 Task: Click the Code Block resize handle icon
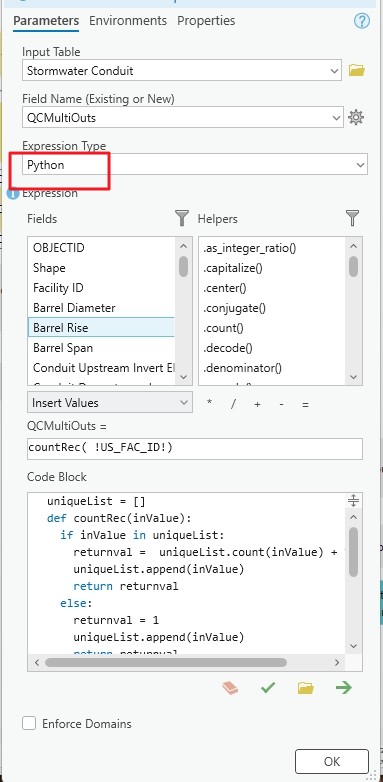pos(353,501)
